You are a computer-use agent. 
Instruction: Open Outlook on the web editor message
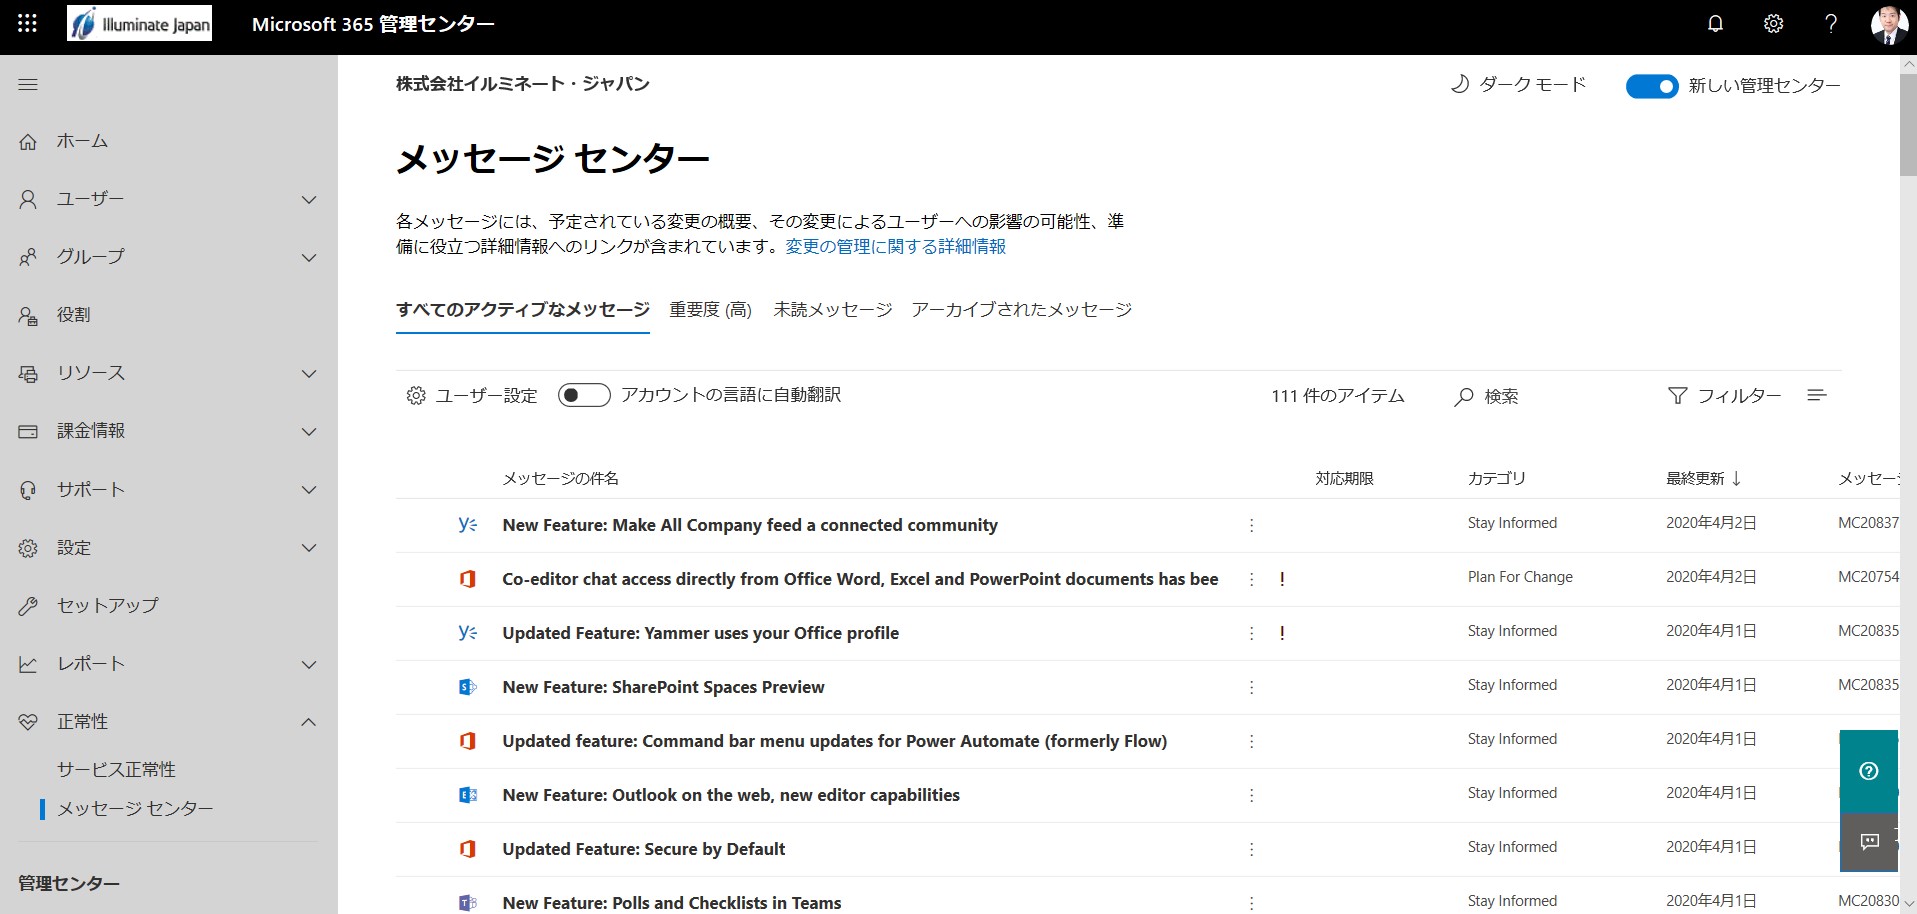(x=731, y=795)
